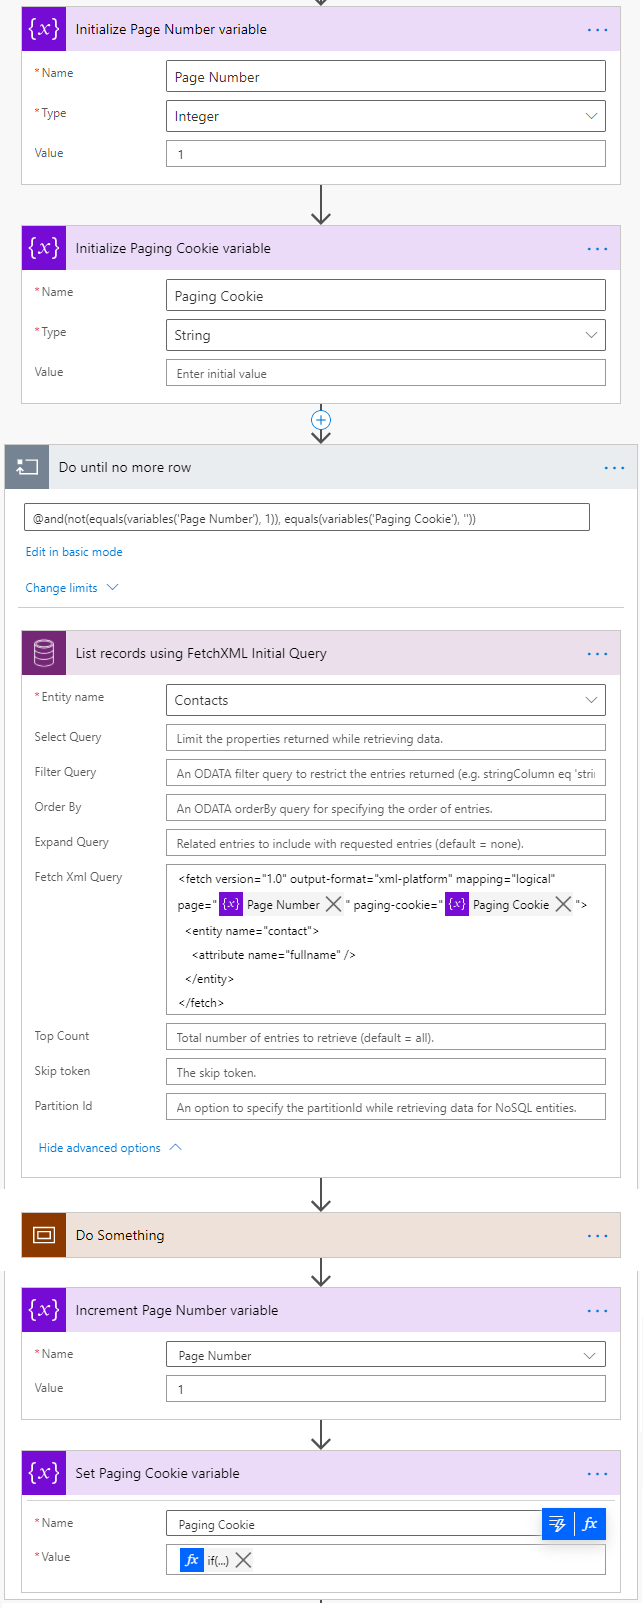Open the Do Something scope ellipsis menu
644x1608 pixels.
[597, 1235]
